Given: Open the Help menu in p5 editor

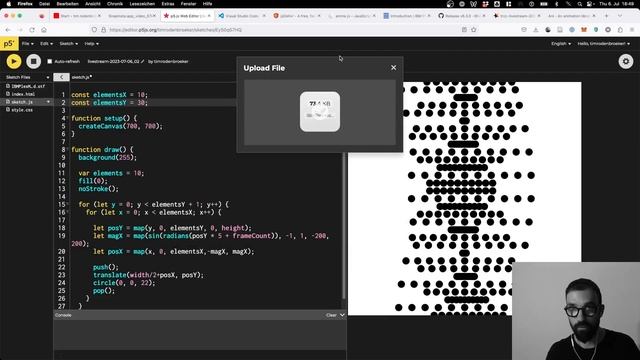Looking at the screenshot, I should coord(91,44).
